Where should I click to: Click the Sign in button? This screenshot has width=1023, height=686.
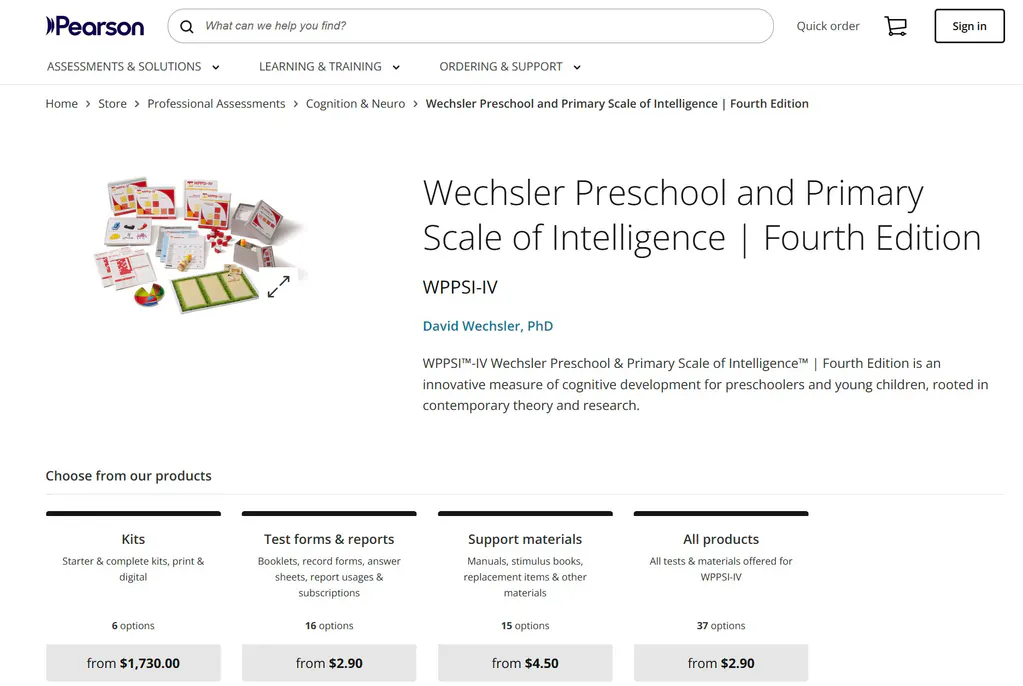click(968, 26)
